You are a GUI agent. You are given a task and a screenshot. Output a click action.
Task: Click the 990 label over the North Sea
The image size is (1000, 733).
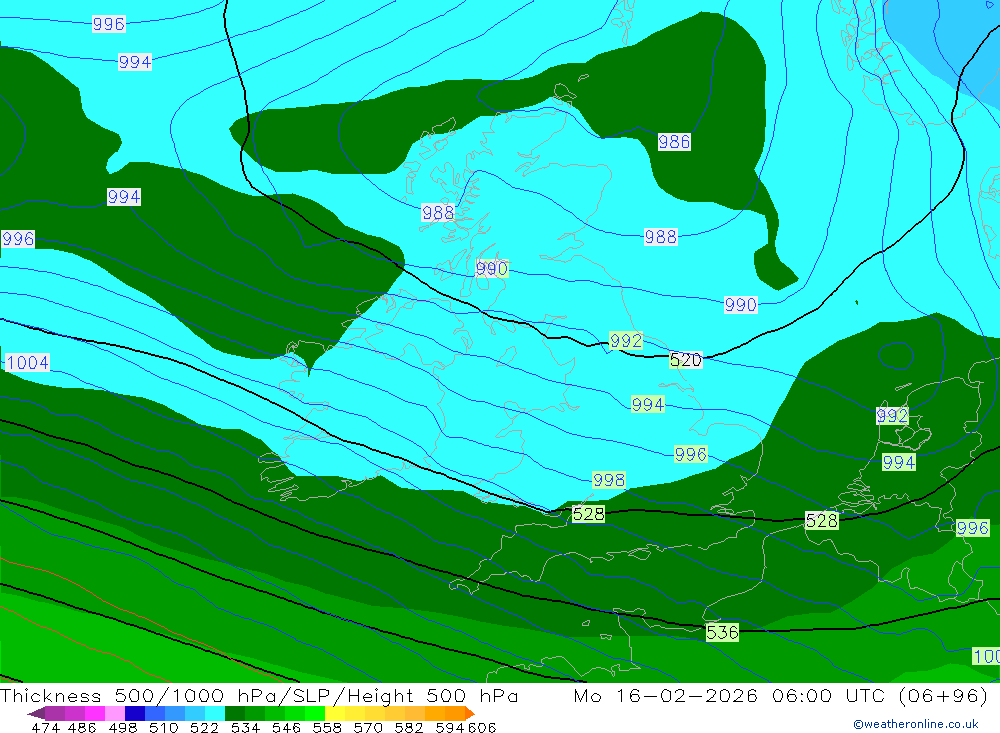tap(740, 304)
